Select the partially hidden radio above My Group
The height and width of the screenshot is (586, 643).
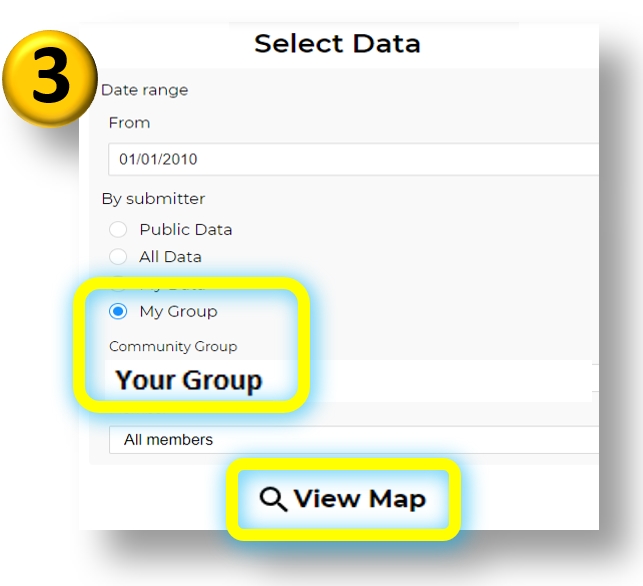pyautogui.click(x=118, y=285)
